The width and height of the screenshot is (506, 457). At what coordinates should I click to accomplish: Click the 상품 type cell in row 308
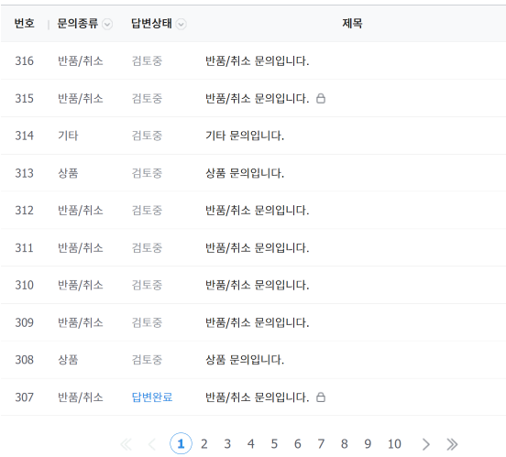pos(68,360)
